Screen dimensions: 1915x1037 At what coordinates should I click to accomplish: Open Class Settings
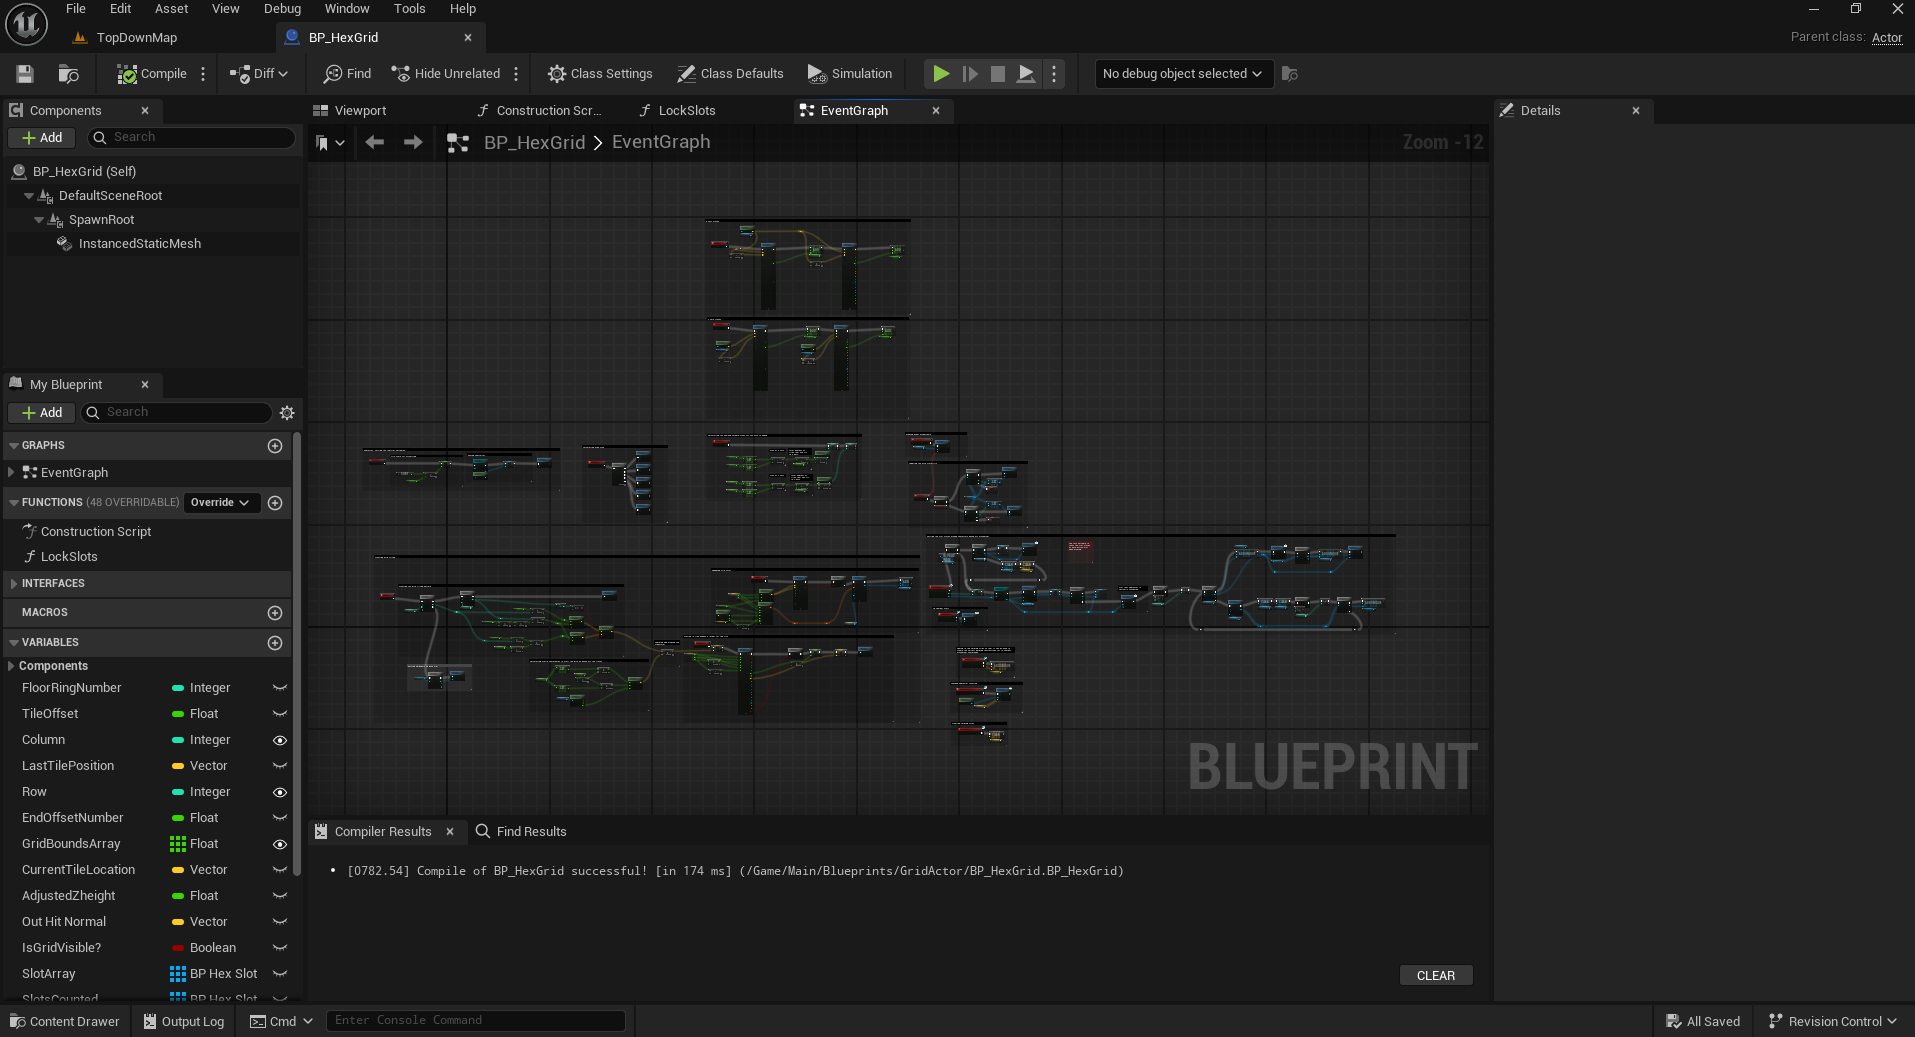(x=600, y=74)
